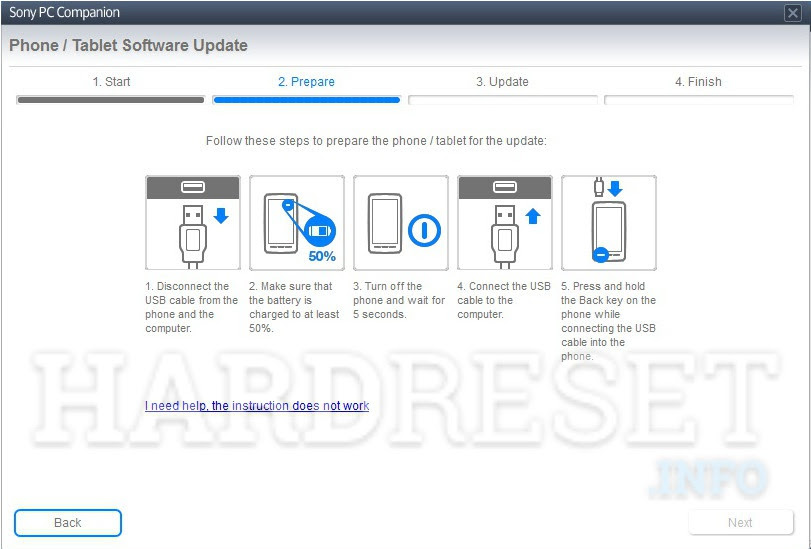Click the blue power button icon

pyautogui.click(x=424, y=230)
